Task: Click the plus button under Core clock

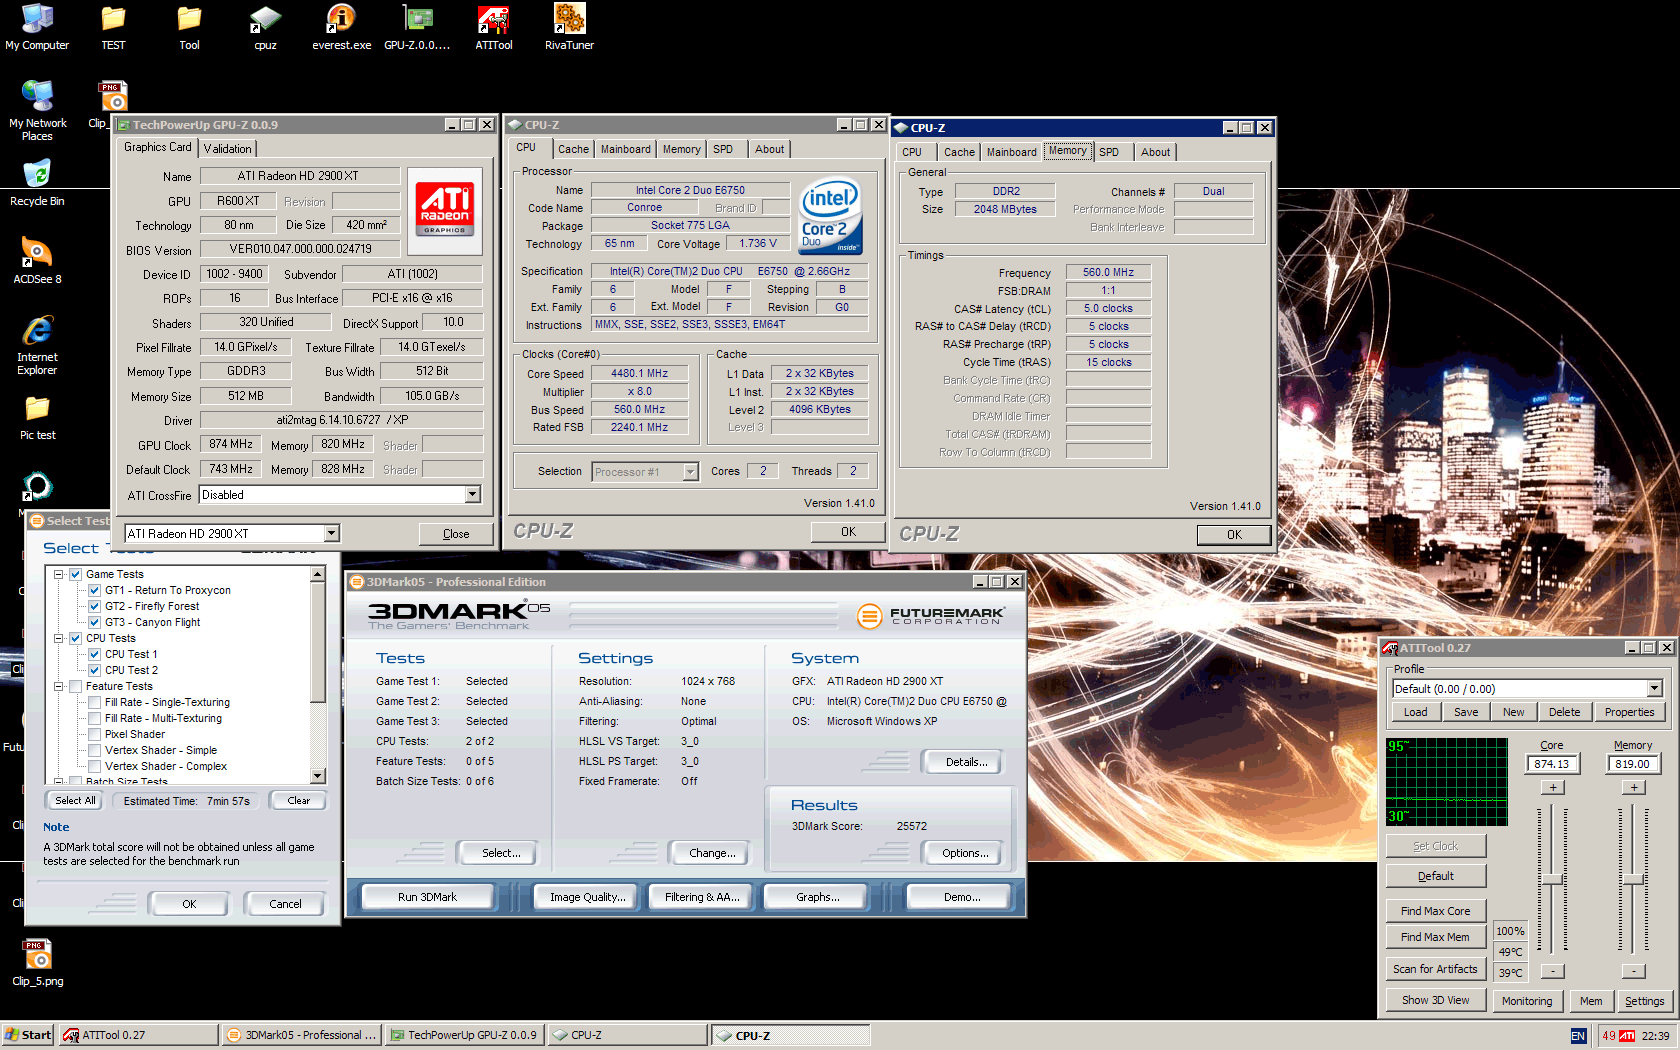Action: (1552, 788)
